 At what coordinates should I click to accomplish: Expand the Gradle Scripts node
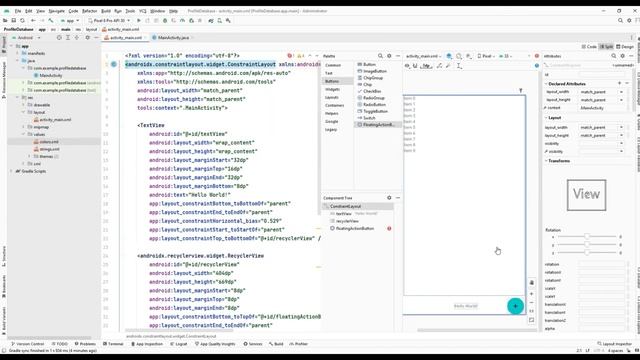coord(11,171)
